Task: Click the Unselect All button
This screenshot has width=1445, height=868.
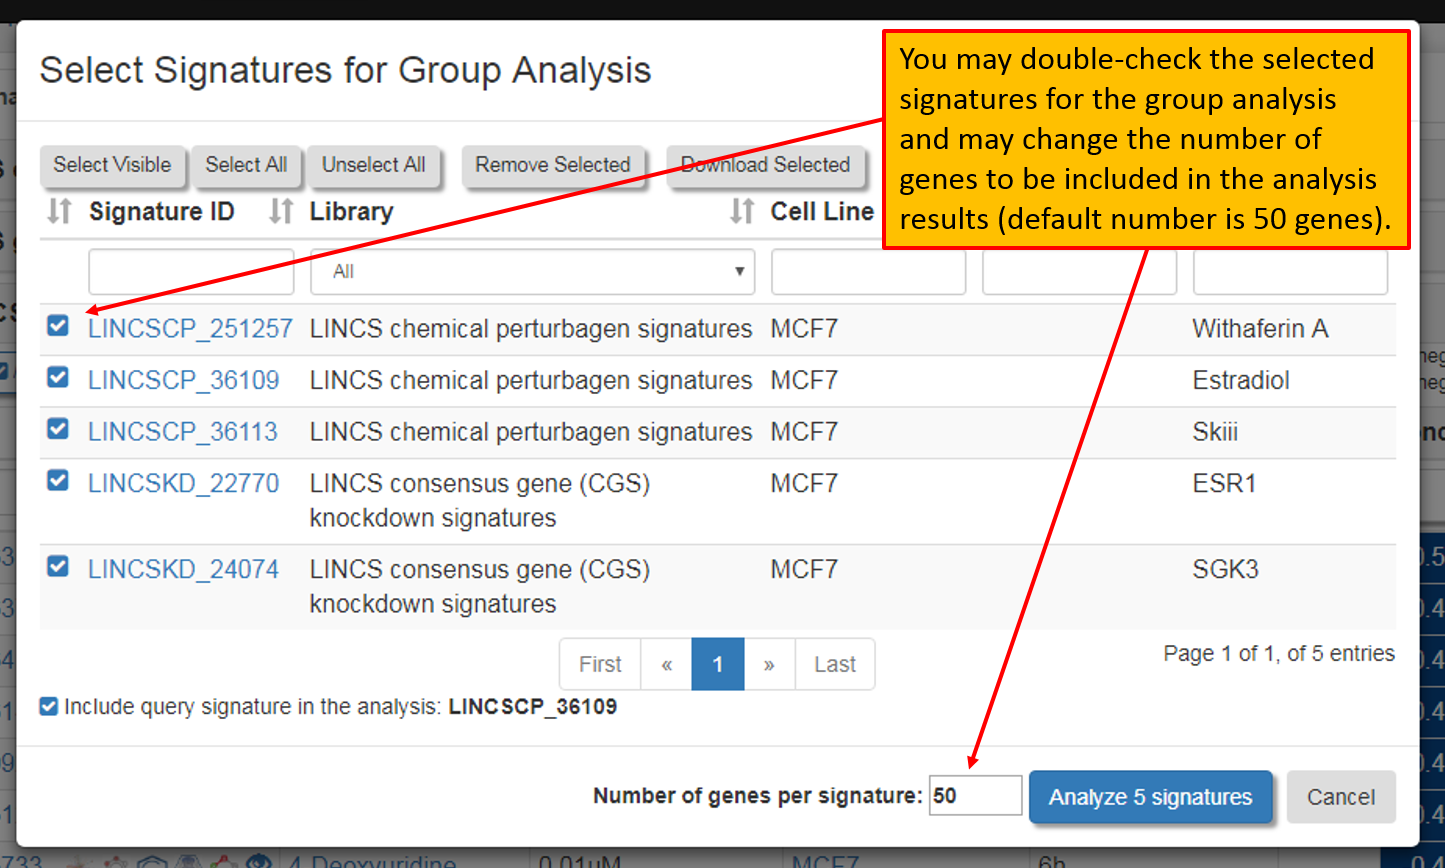Action: [373, 165]
